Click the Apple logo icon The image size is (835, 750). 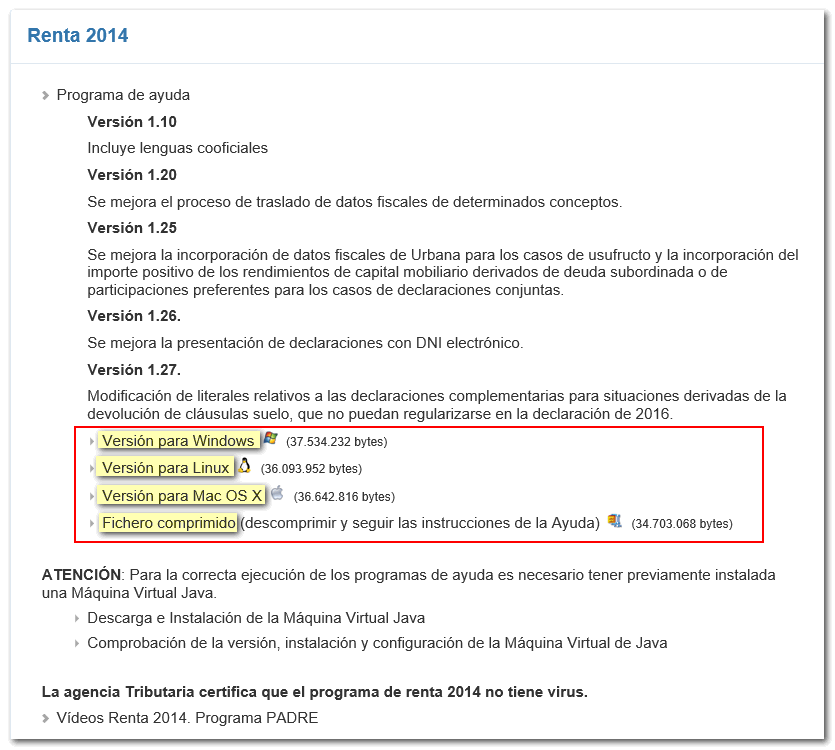tap(277, 493)
